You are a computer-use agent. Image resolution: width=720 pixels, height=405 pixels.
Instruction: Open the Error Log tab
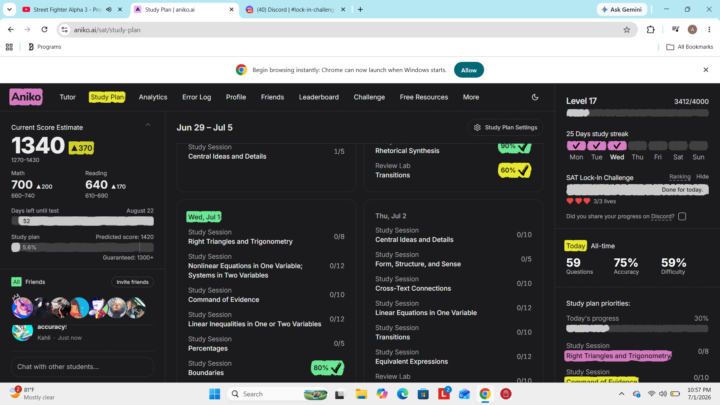(x=197, y=97)
